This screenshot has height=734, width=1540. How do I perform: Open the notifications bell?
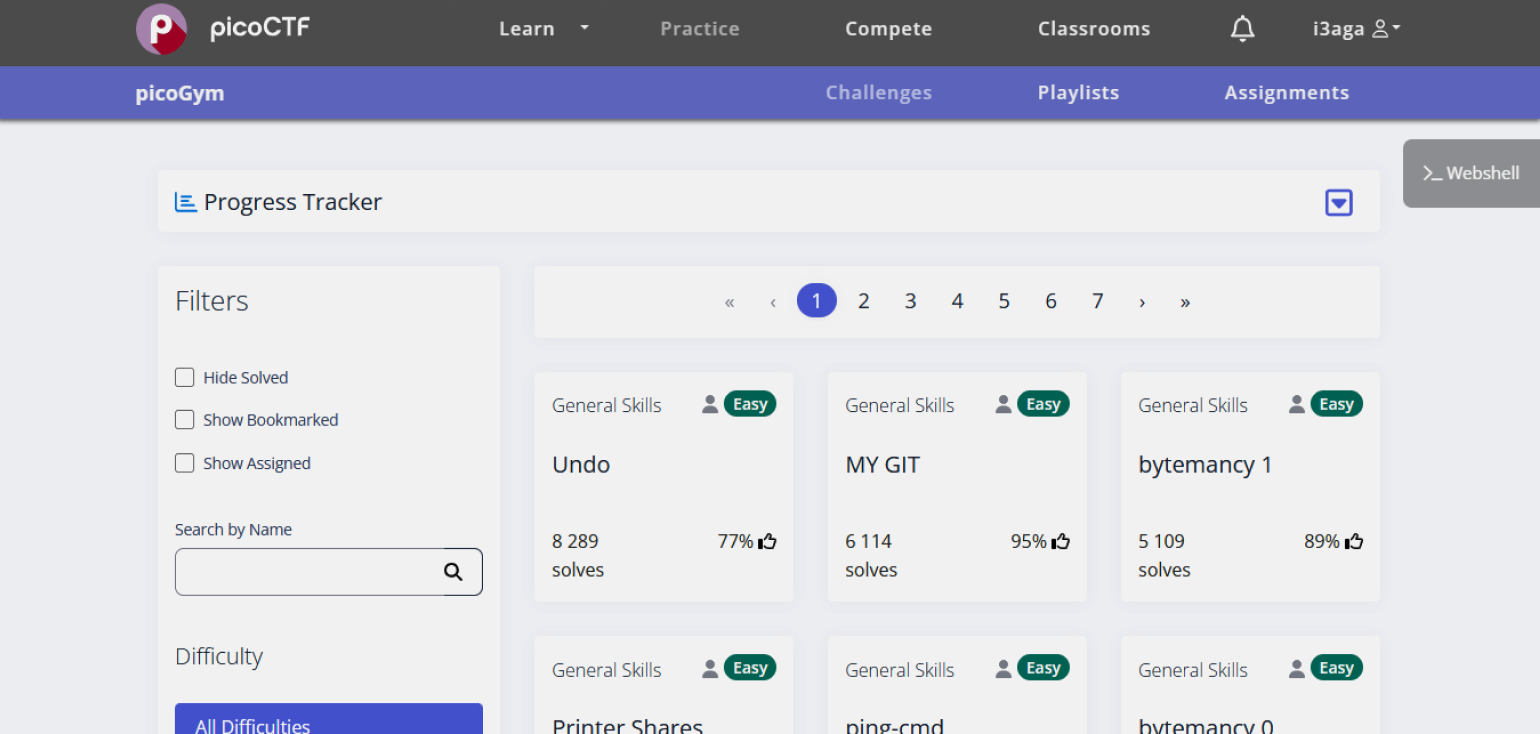pos(1242,30)
